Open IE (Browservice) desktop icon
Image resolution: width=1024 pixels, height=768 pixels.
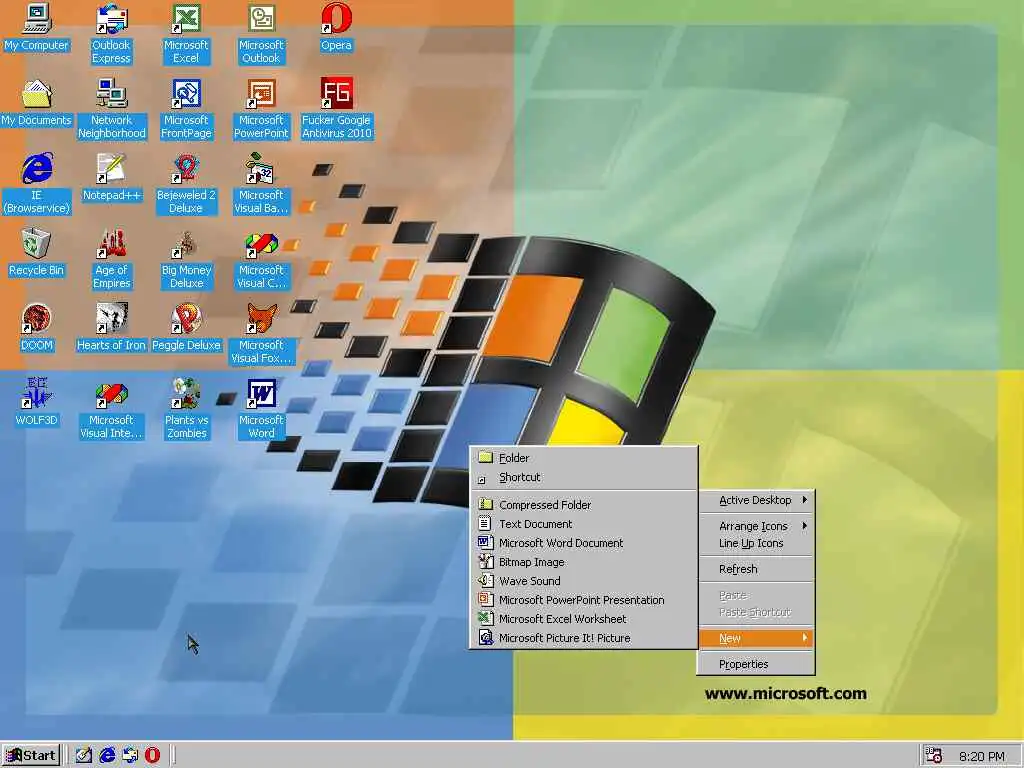[x=37, y=184]
